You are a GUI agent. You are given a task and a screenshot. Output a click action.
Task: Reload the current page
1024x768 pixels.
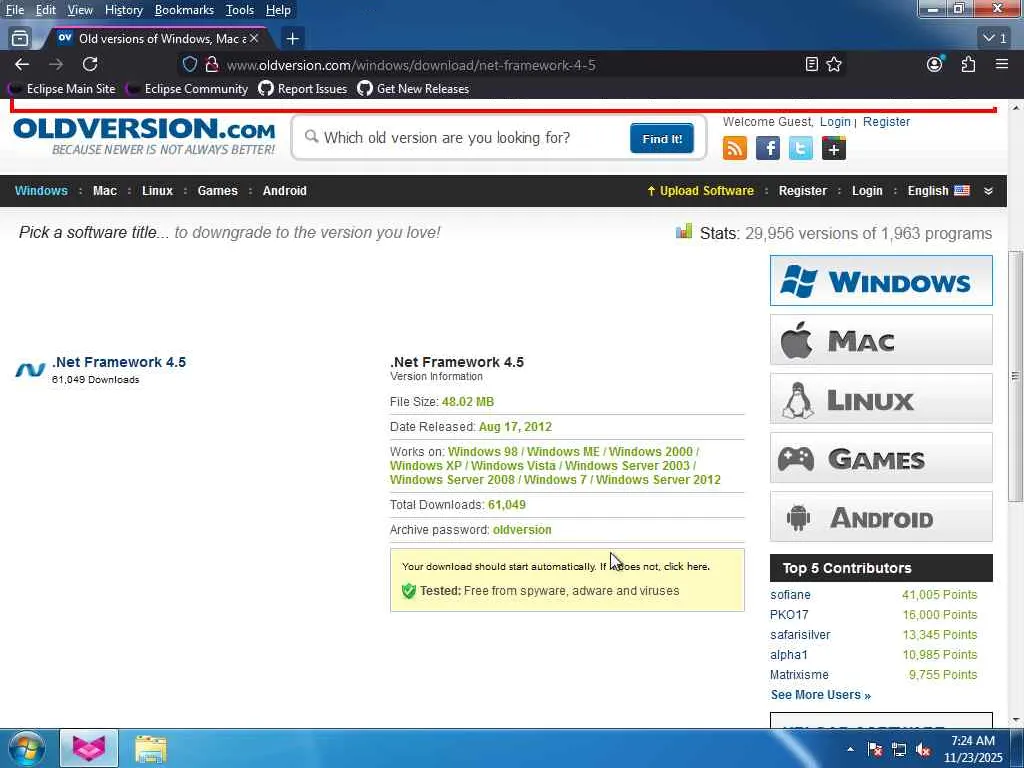point(90,64)
